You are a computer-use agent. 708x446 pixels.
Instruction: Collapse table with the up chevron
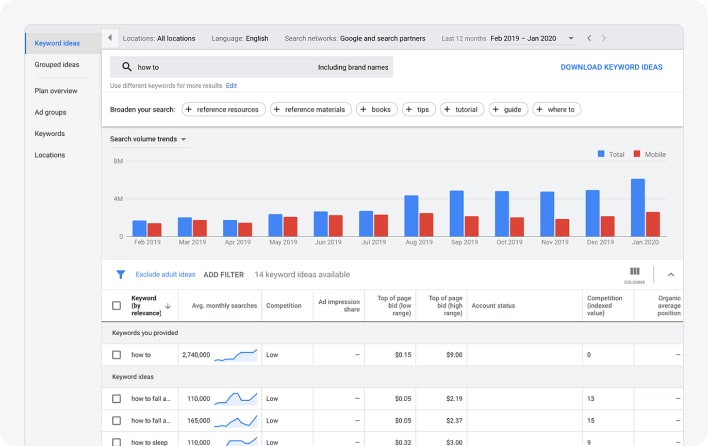pos(671,274)
